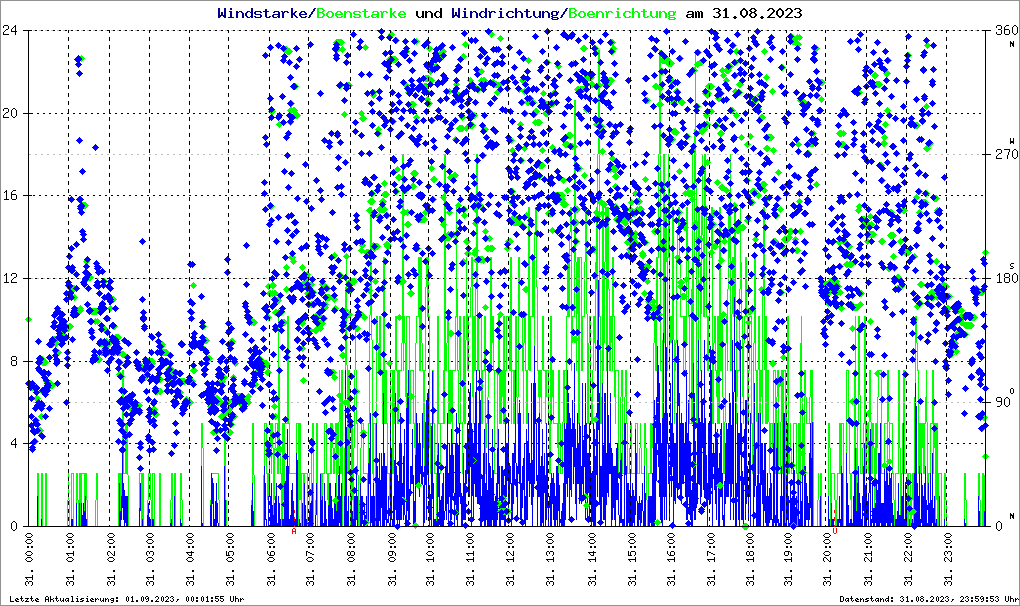Click the '31. 19:00' time-axis label

pos(790,559)
